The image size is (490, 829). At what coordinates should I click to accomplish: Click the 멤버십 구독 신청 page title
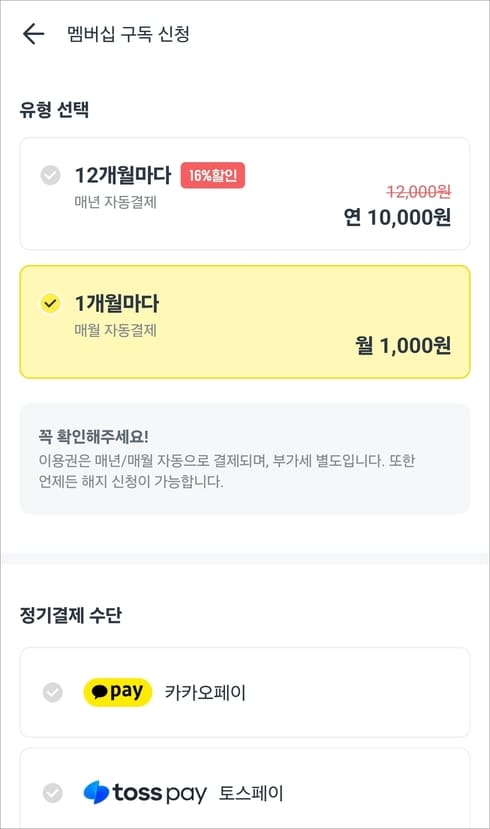coord(128,34)
